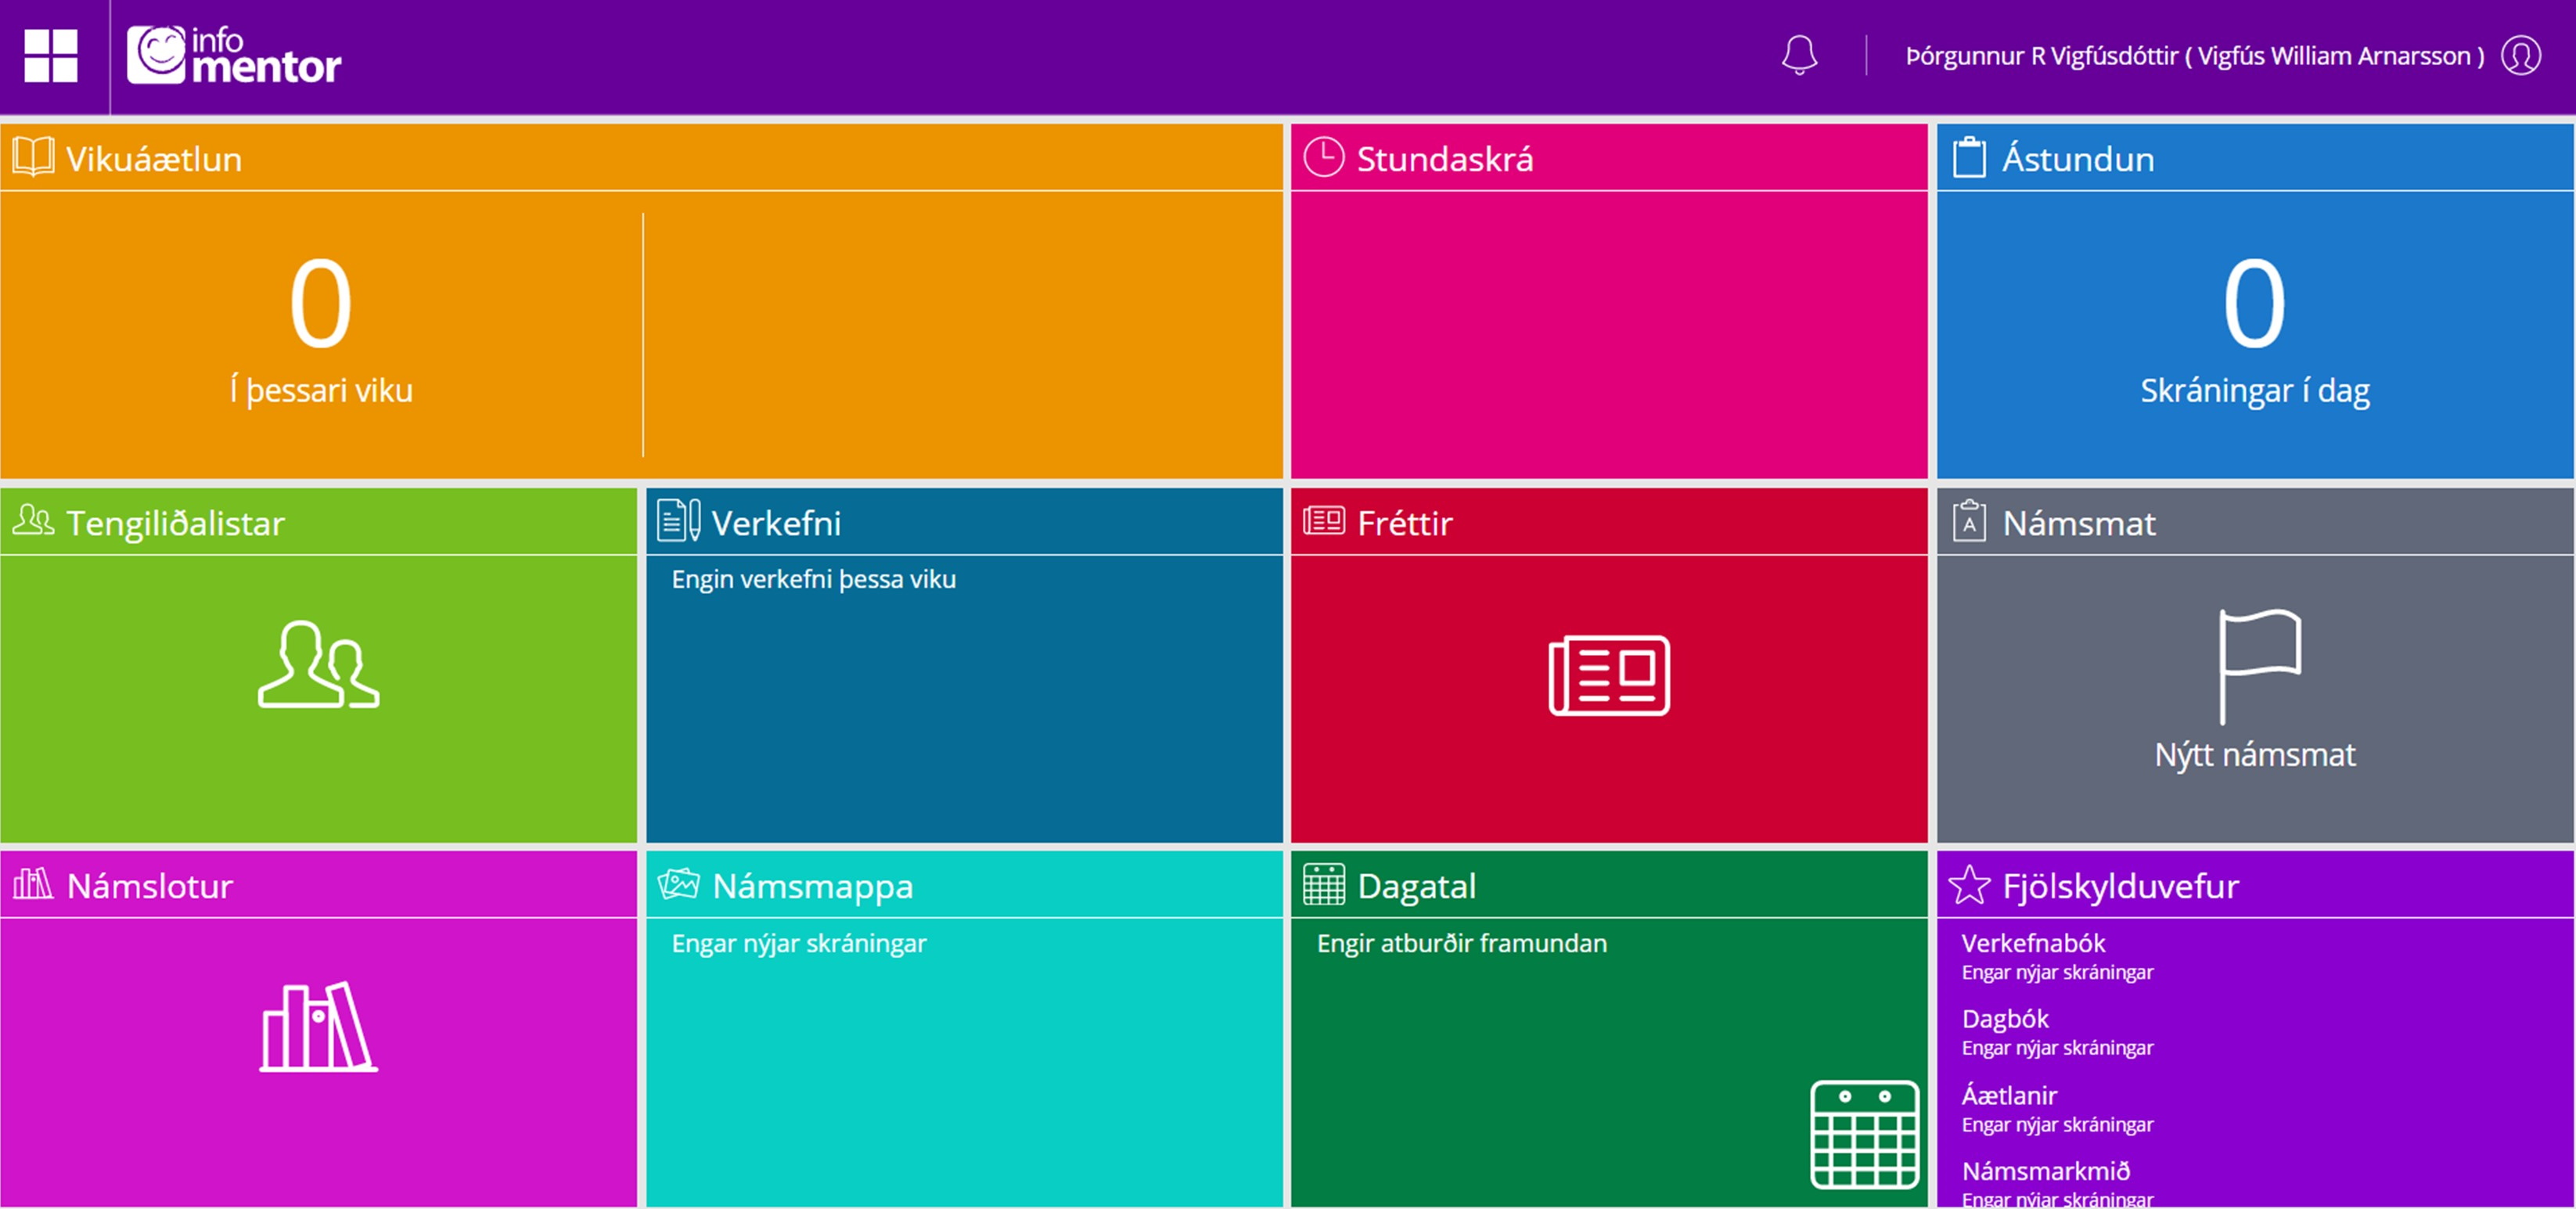The width and height of the screenshot is (2576, 1209).
Task: Open the Námslotur tile title
Action: [x=150, y=886]
